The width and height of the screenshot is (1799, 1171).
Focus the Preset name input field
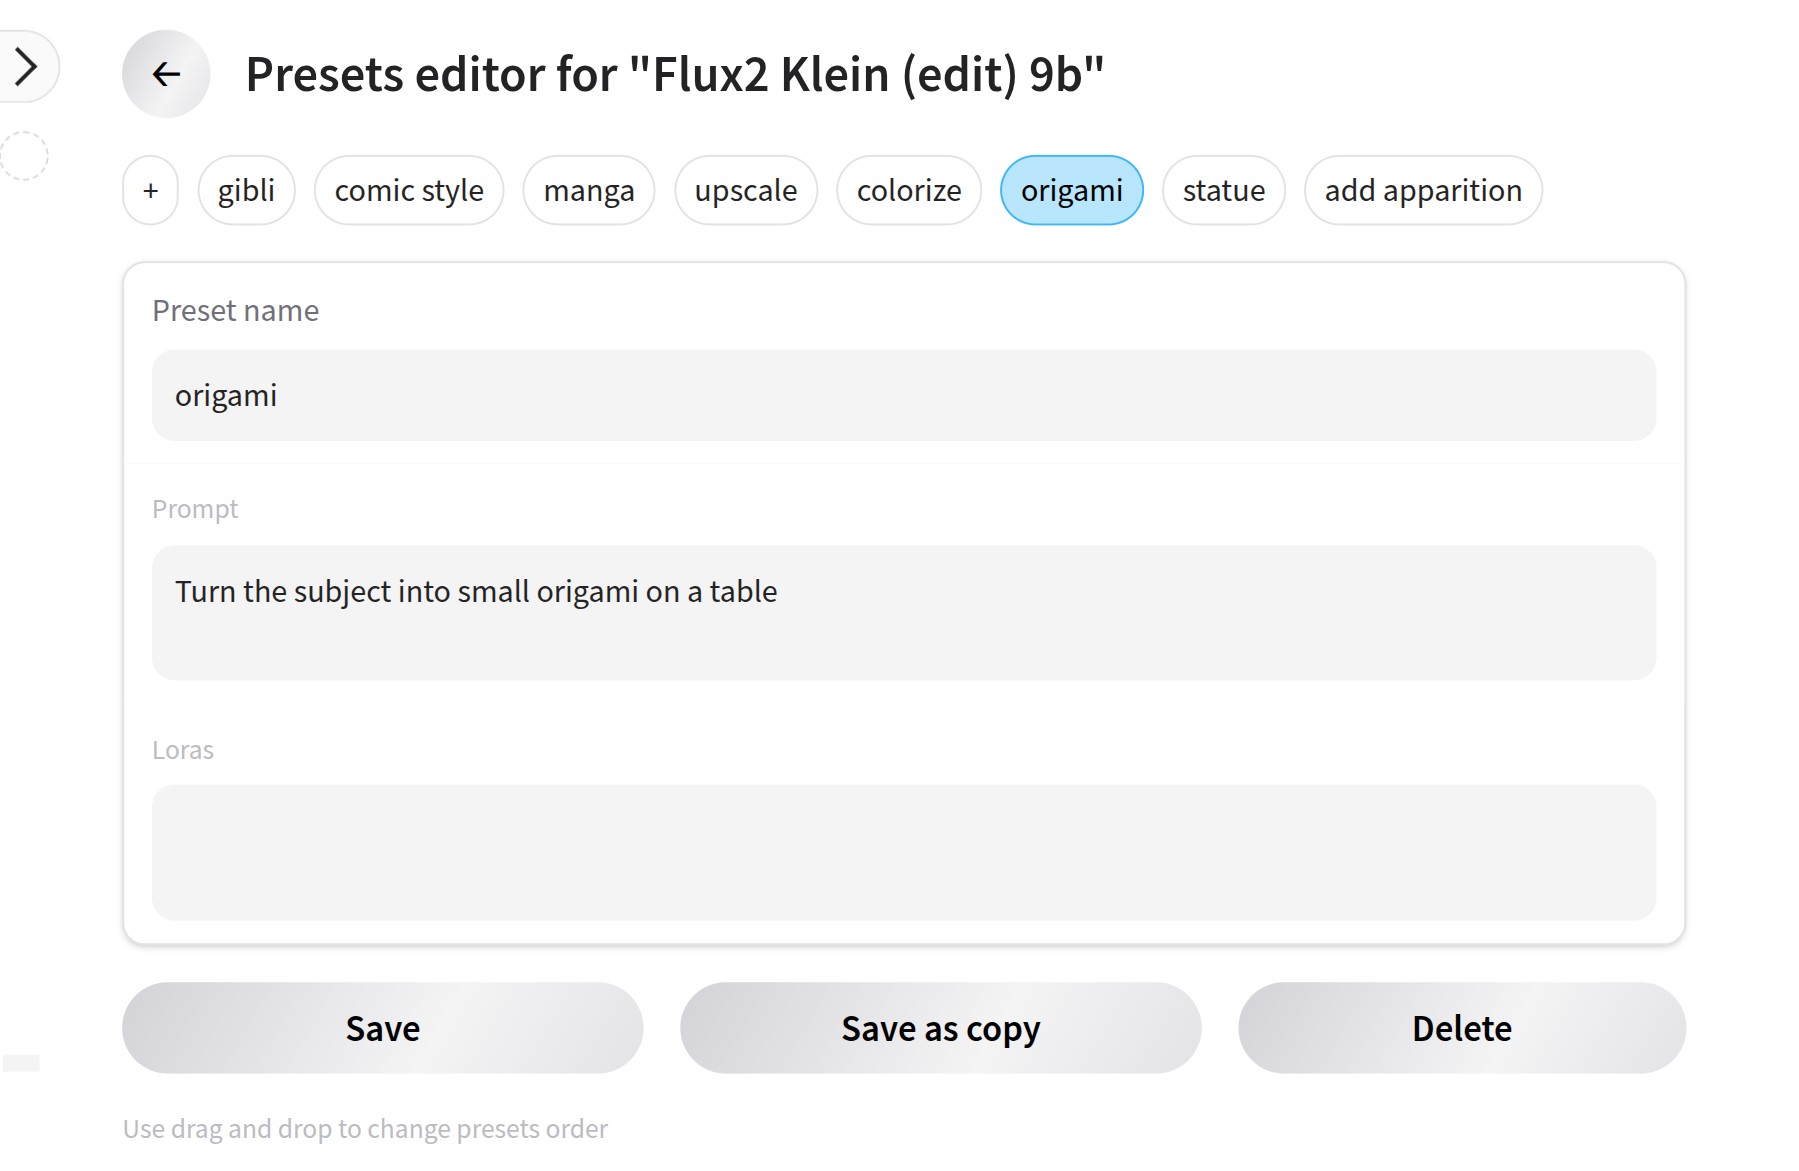(x=904, y=395)
